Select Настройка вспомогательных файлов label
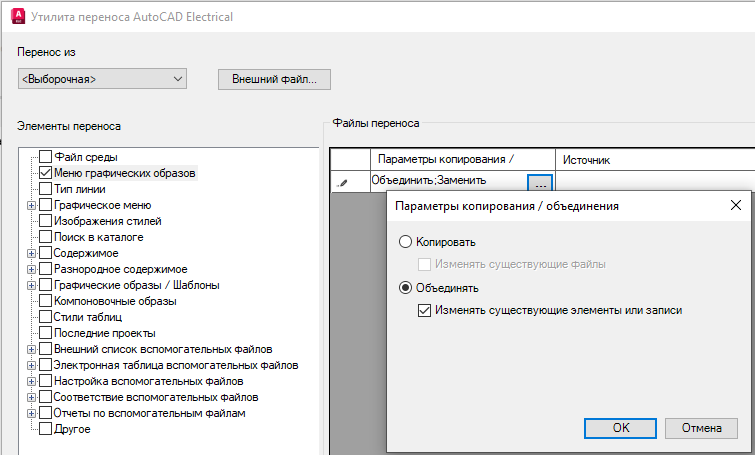 tap(148, 381)
